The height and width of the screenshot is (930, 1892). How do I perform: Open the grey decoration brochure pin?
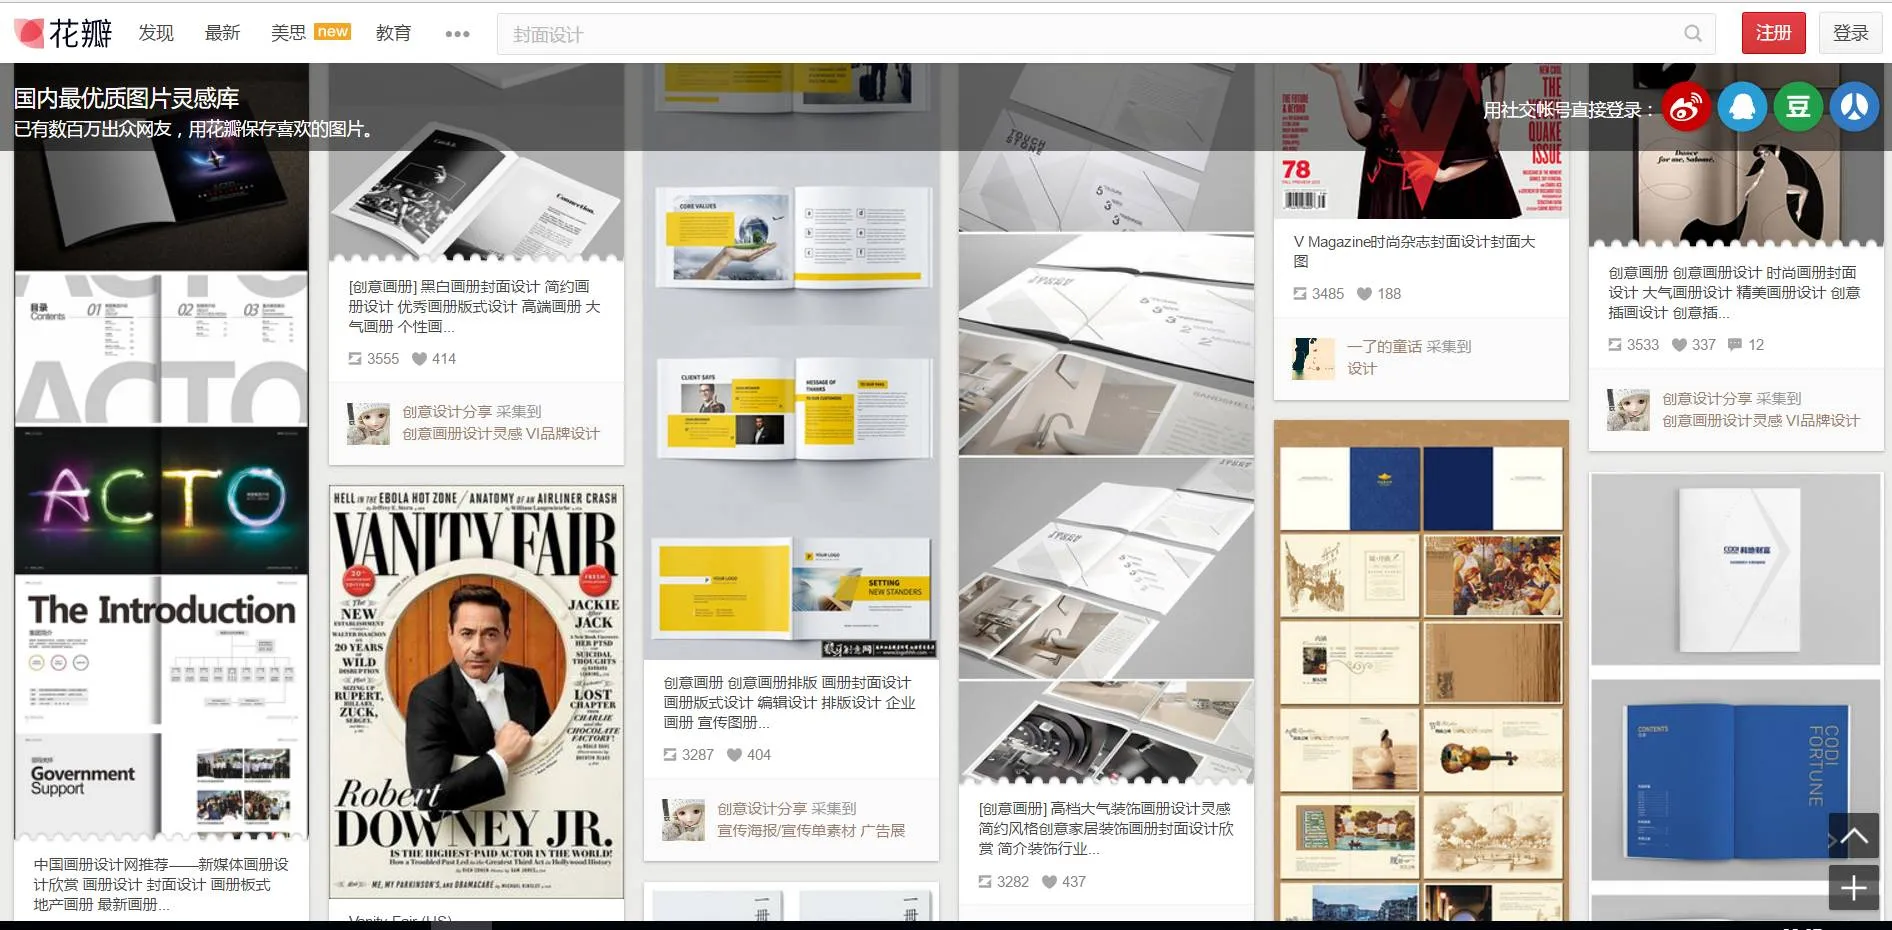coord(1106,424)
